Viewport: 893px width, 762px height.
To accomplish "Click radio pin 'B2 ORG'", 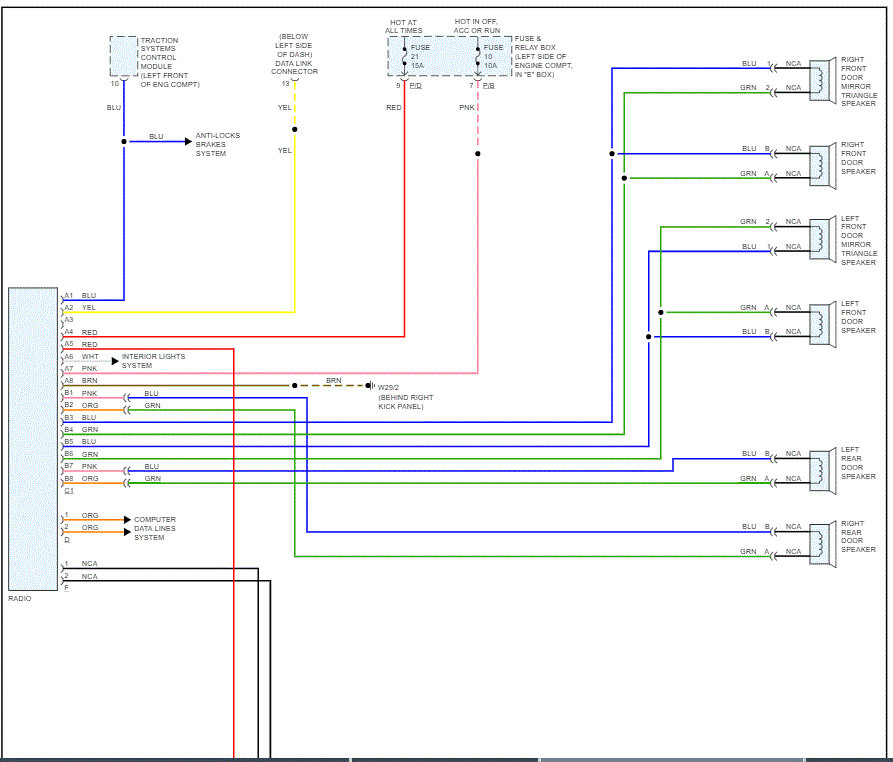I will tap(81, 405).
